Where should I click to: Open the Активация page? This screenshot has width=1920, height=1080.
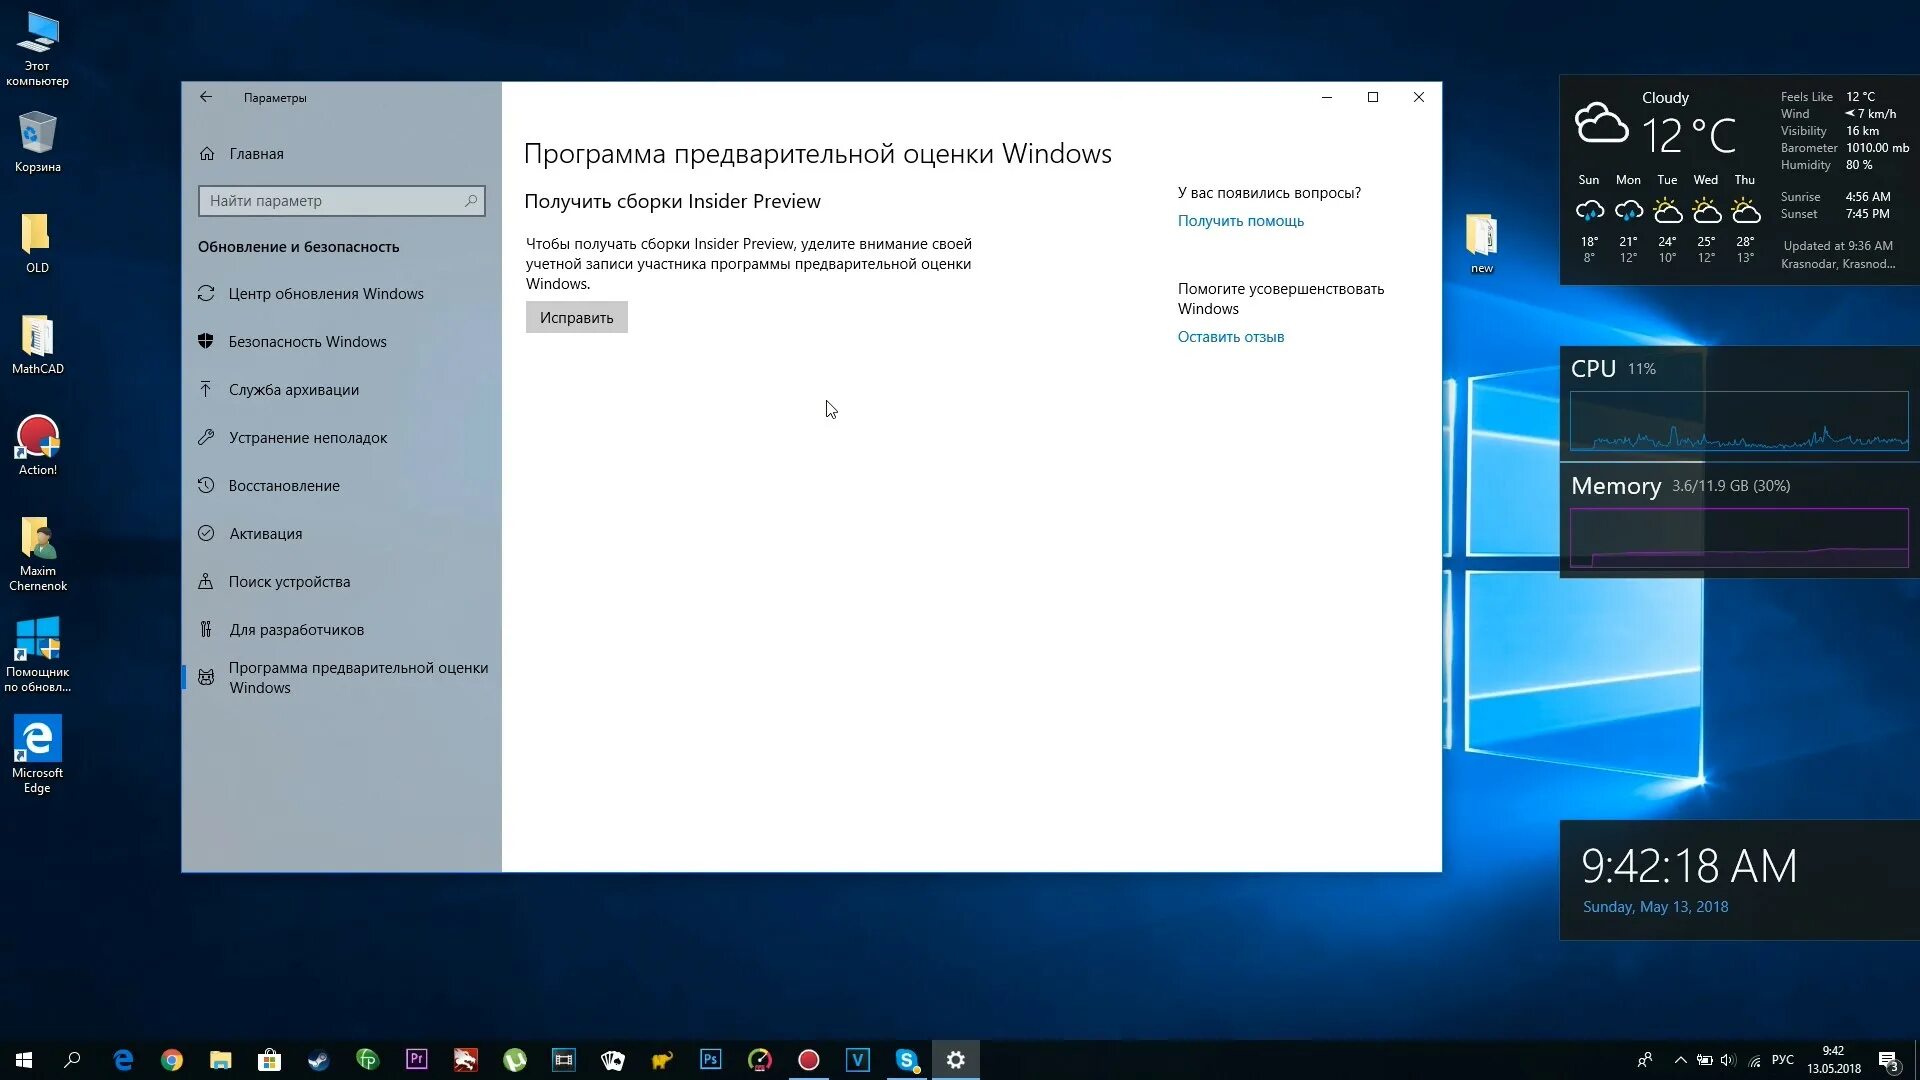(x=265, y=534)
